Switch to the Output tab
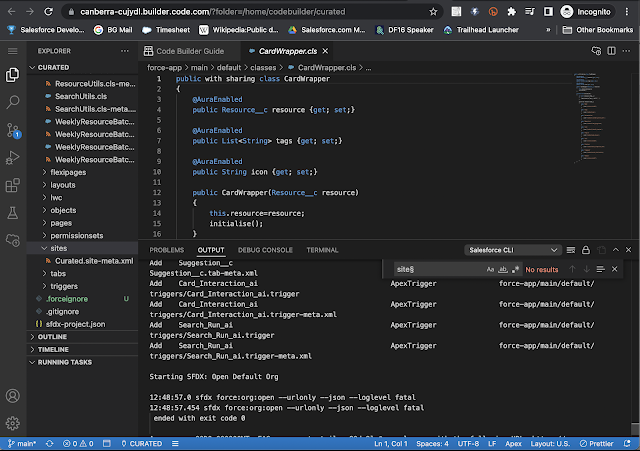The height and width of the screenshot is (451, 640). coord(211,250)
